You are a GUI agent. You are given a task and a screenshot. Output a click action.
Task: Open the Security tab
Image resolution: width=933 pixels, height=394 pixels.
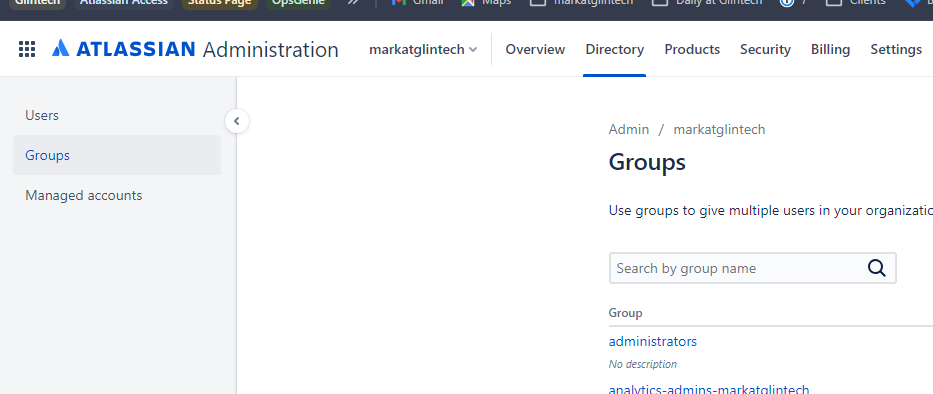coord(765,49)
